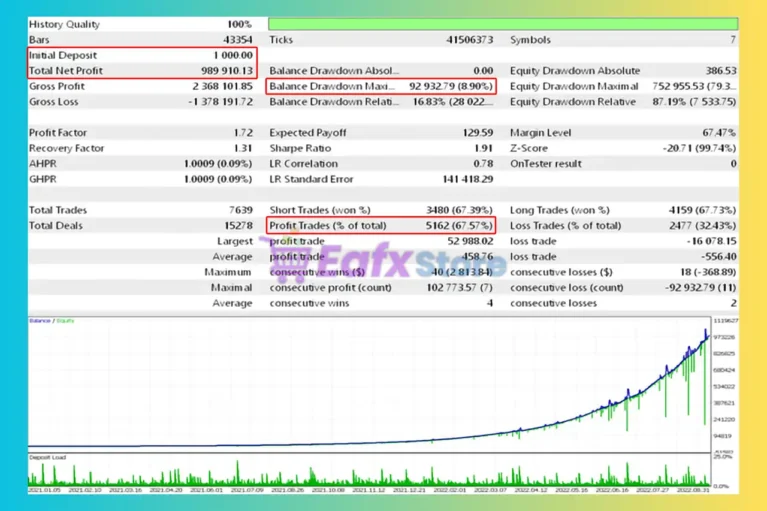
Task: Click the OnTester result label
Action: coord(546,163)
